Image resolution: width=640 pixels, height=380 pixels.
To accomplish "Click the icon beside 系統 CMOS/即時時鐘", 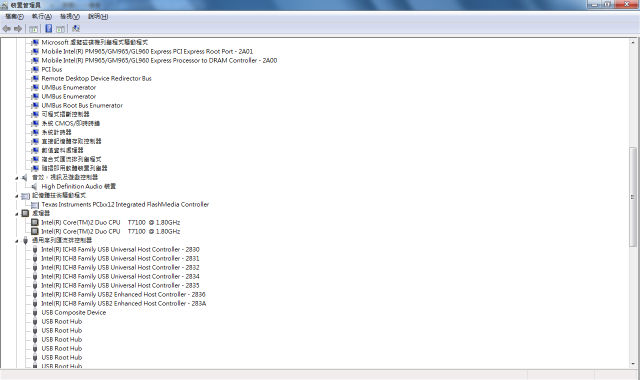I will 35,123.
